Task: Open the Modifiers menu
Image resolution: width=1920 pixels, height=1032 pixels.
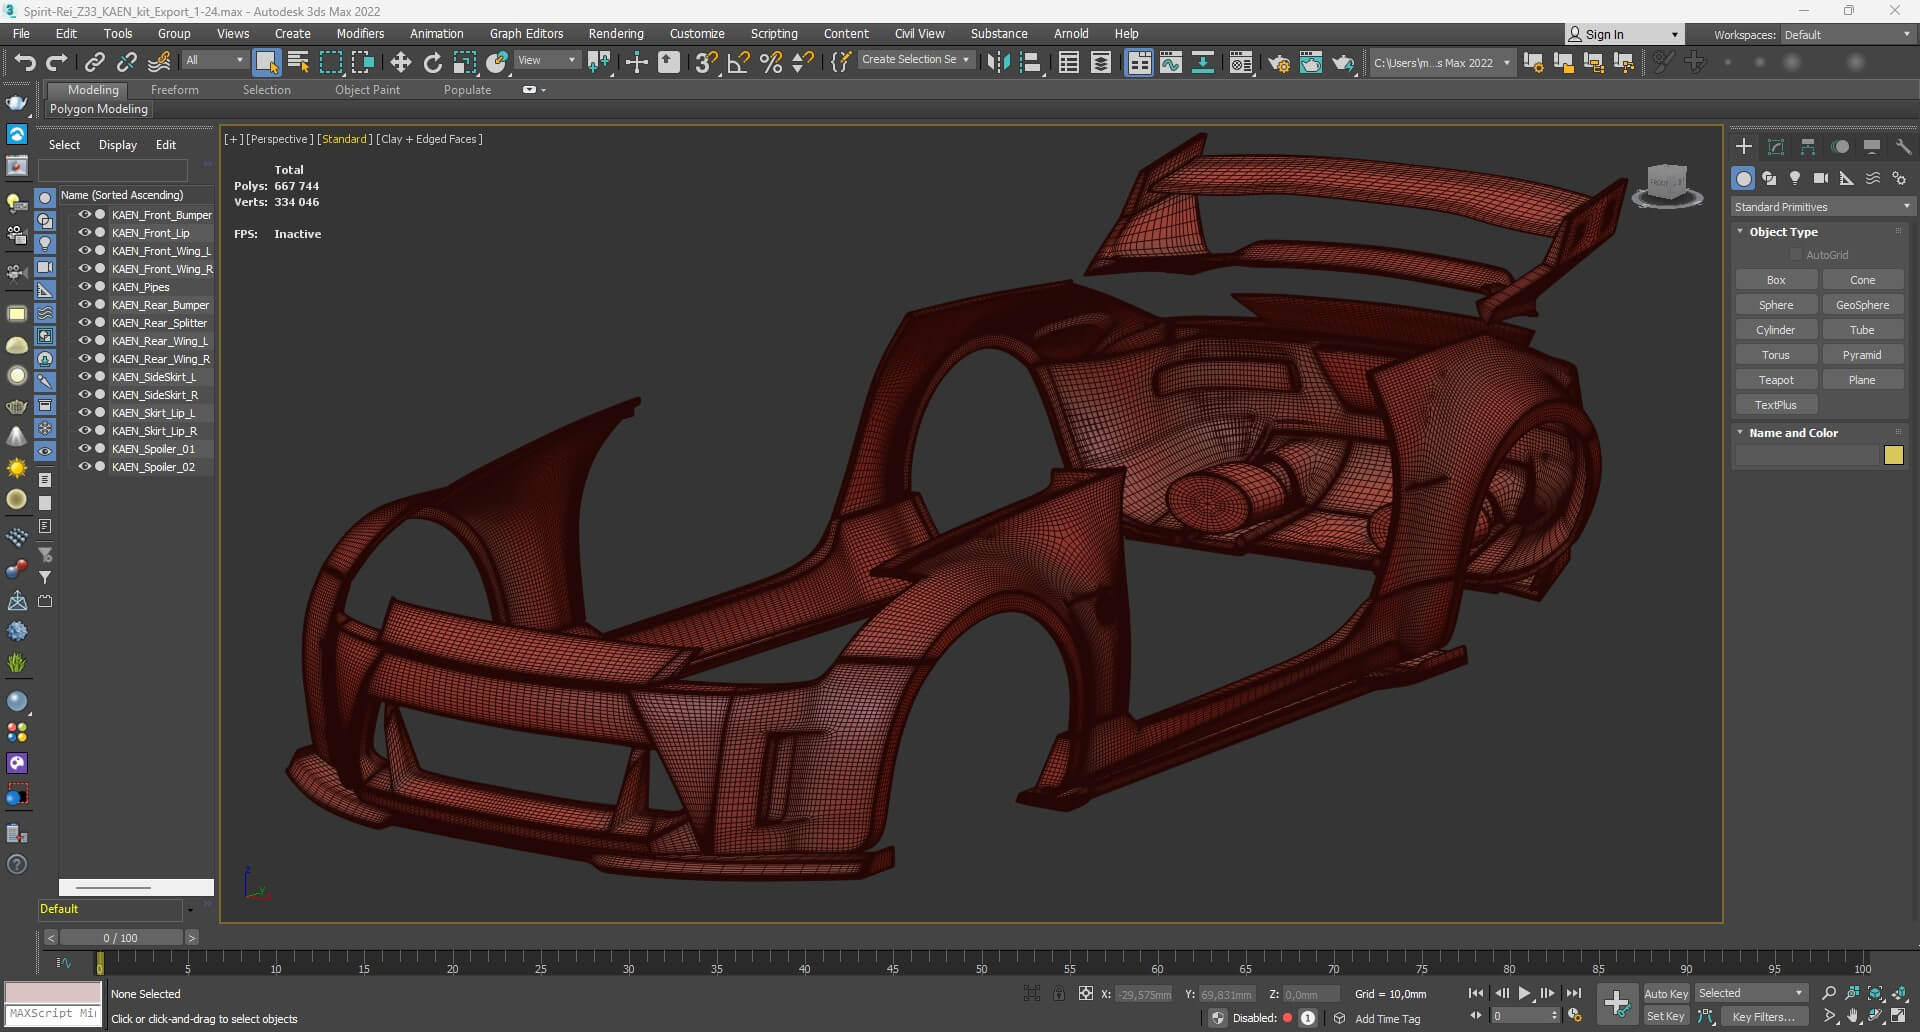Action: pos(360,34)
